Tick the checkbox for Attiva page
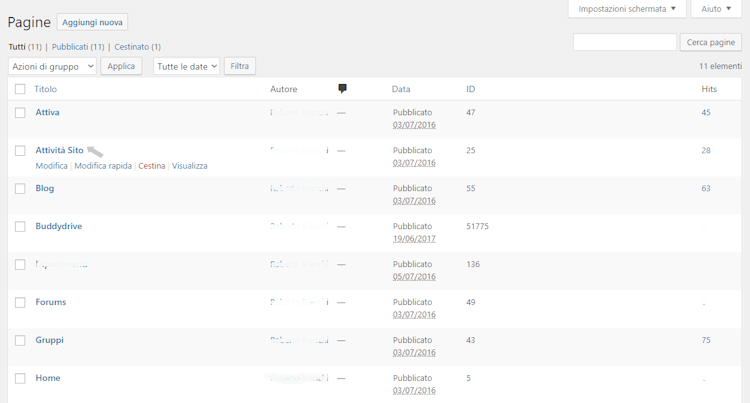Image resolution: width=750 pixels, height=403 pixels. click(20, 113)
